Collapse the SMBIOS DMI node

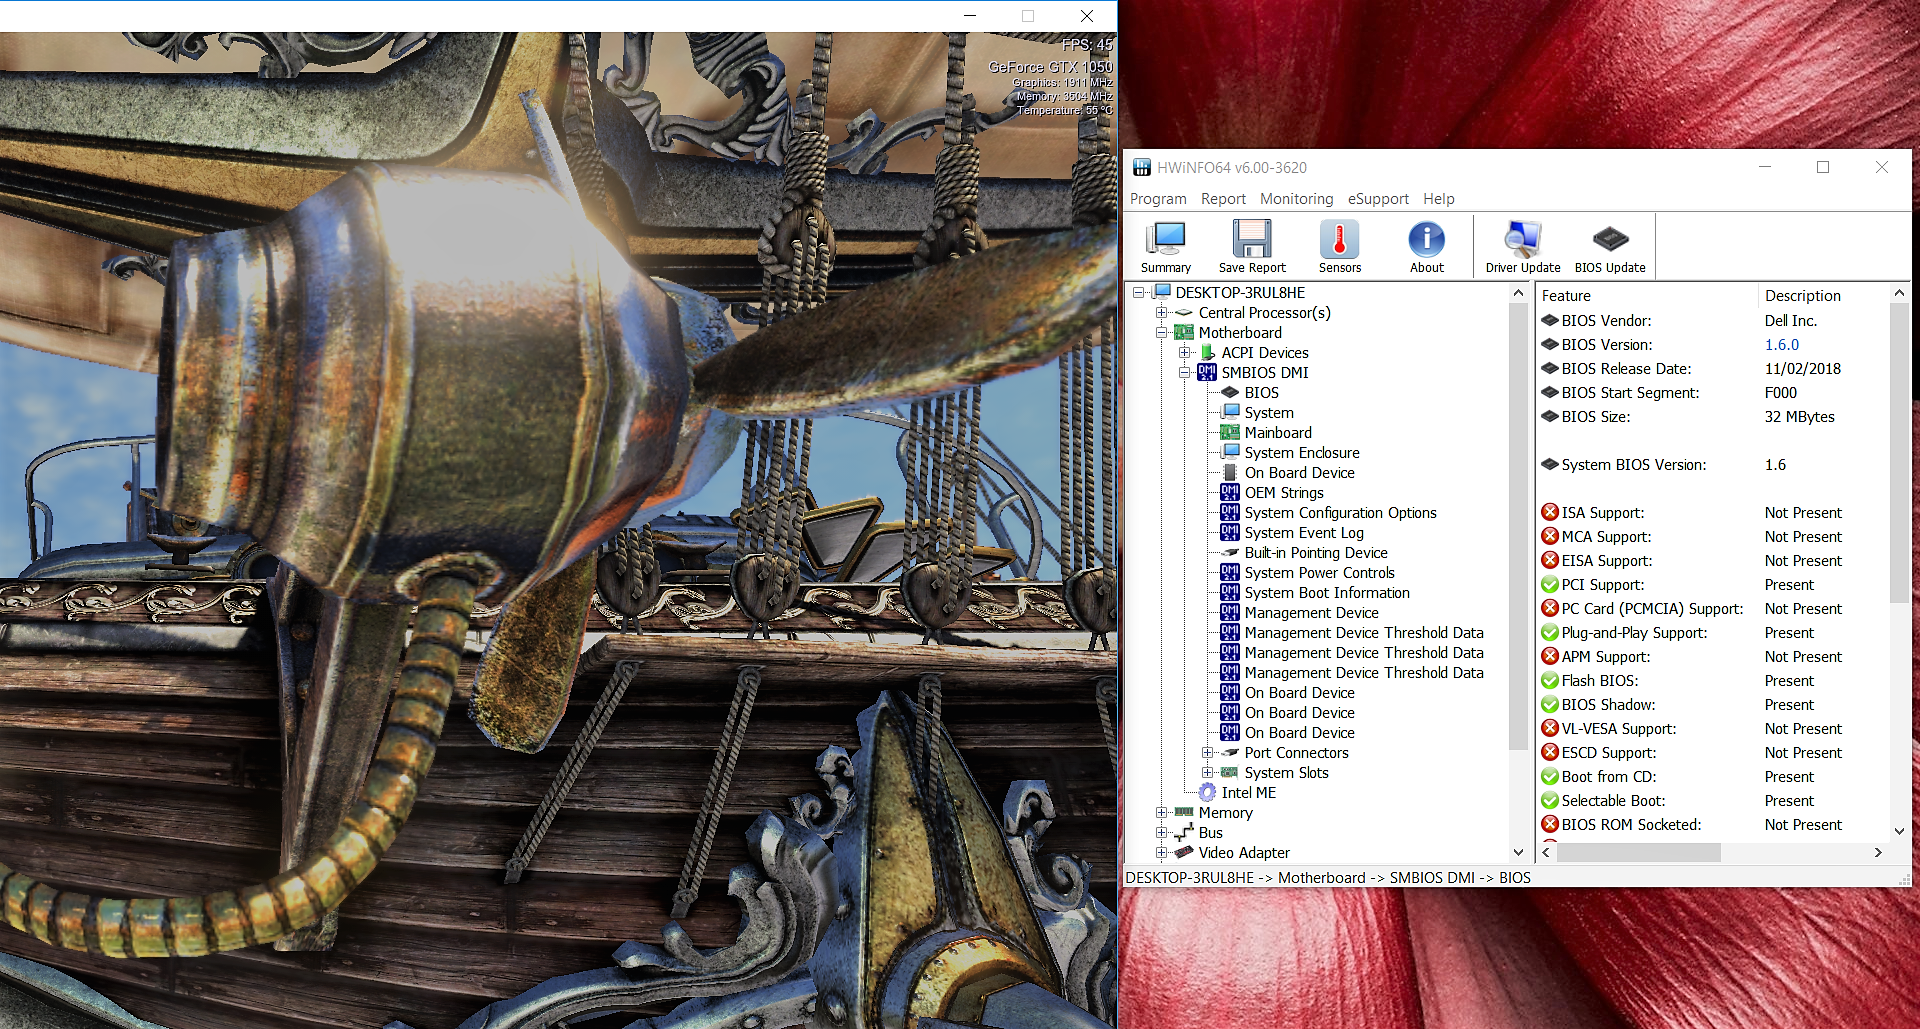tap(1185, 372)
